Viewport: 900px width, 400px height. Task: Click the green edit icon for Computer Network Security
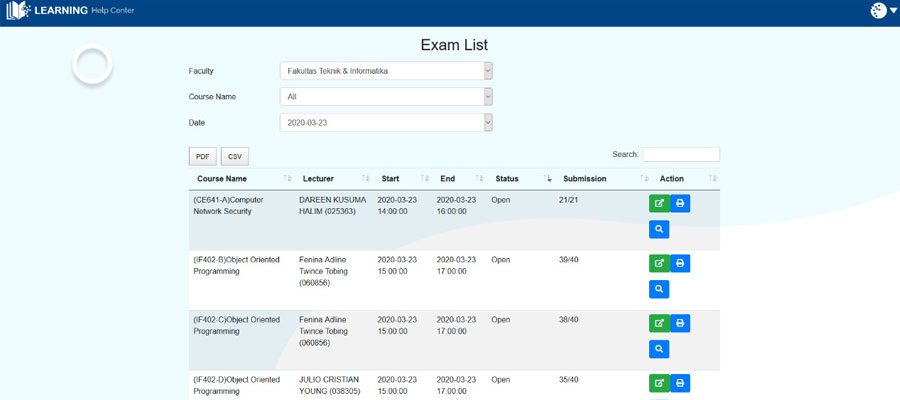tap(659, 204)
